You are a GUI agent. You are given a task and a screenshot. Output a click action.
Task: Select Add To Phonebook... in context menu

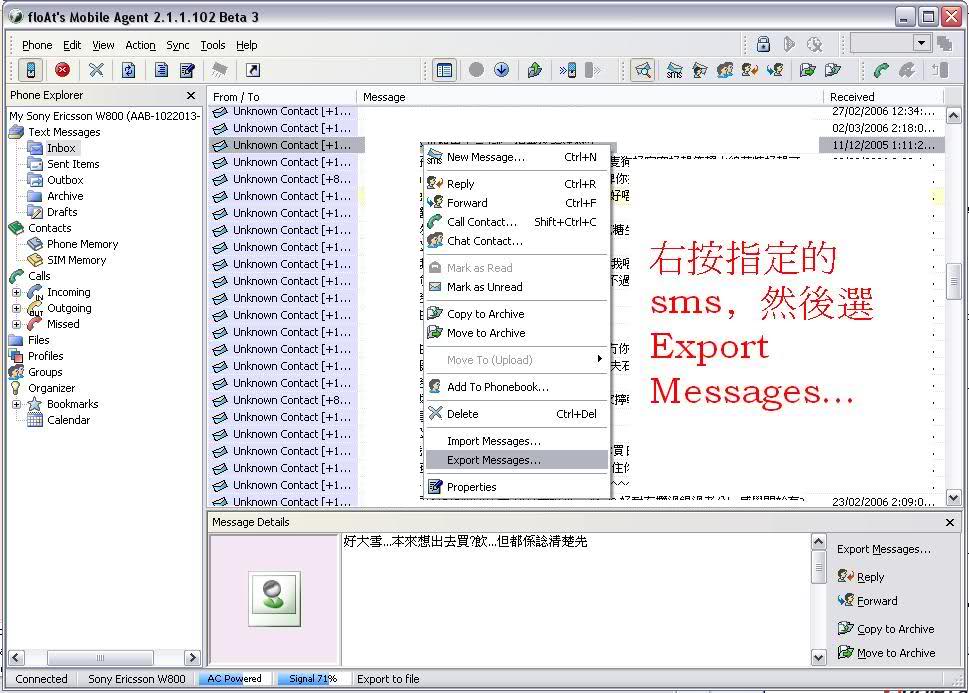click(x=517, y=387)
